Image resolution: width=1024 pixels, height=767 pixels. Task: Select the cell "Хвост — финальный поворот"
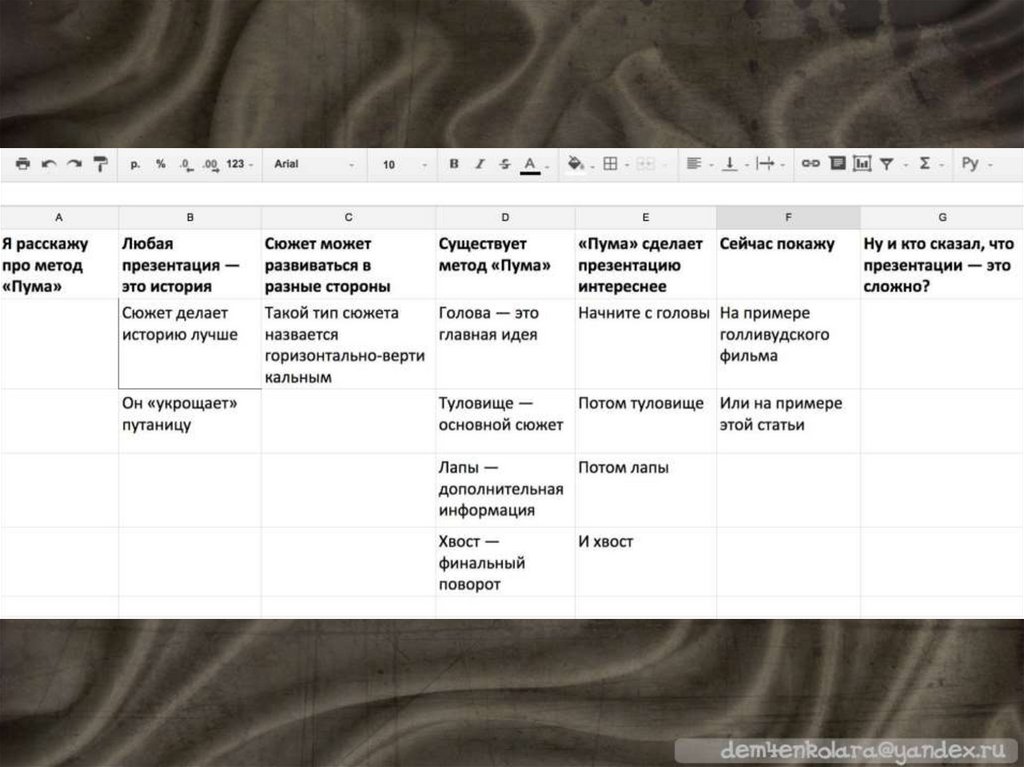pos(504,562)
